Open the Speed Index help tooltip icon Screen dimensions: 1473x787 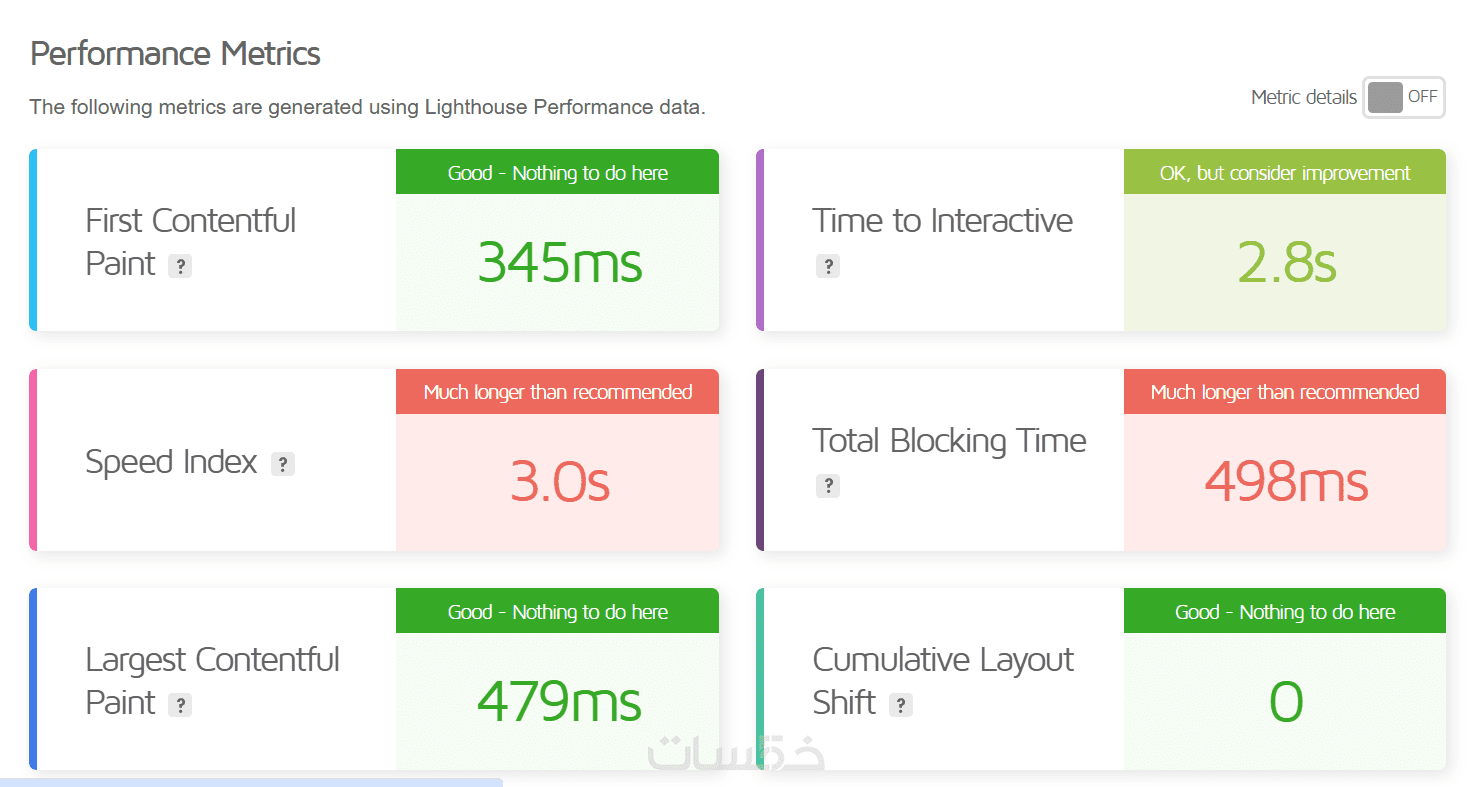click(283, 464)
